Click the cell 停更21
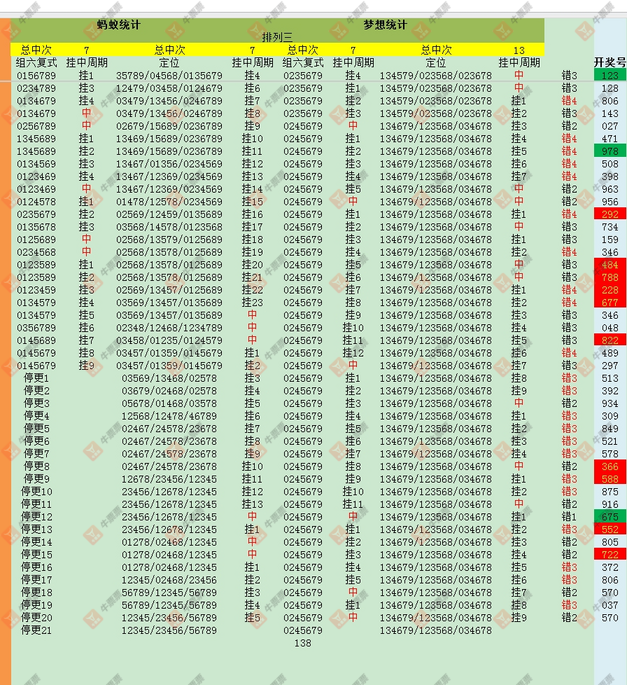Image resolution: width=627 pixels, height=685 pixels. pos(36,630)
